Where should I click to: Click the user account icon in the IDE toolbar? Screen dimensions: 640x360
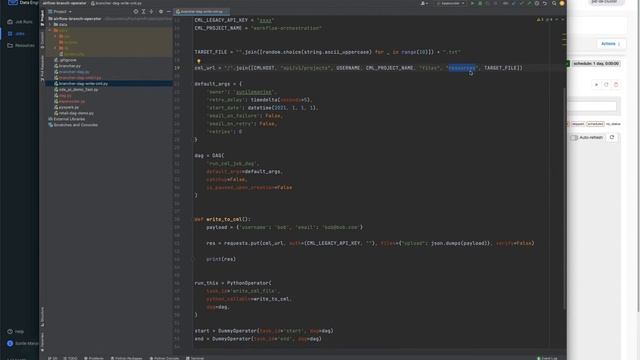click(424, 3)
